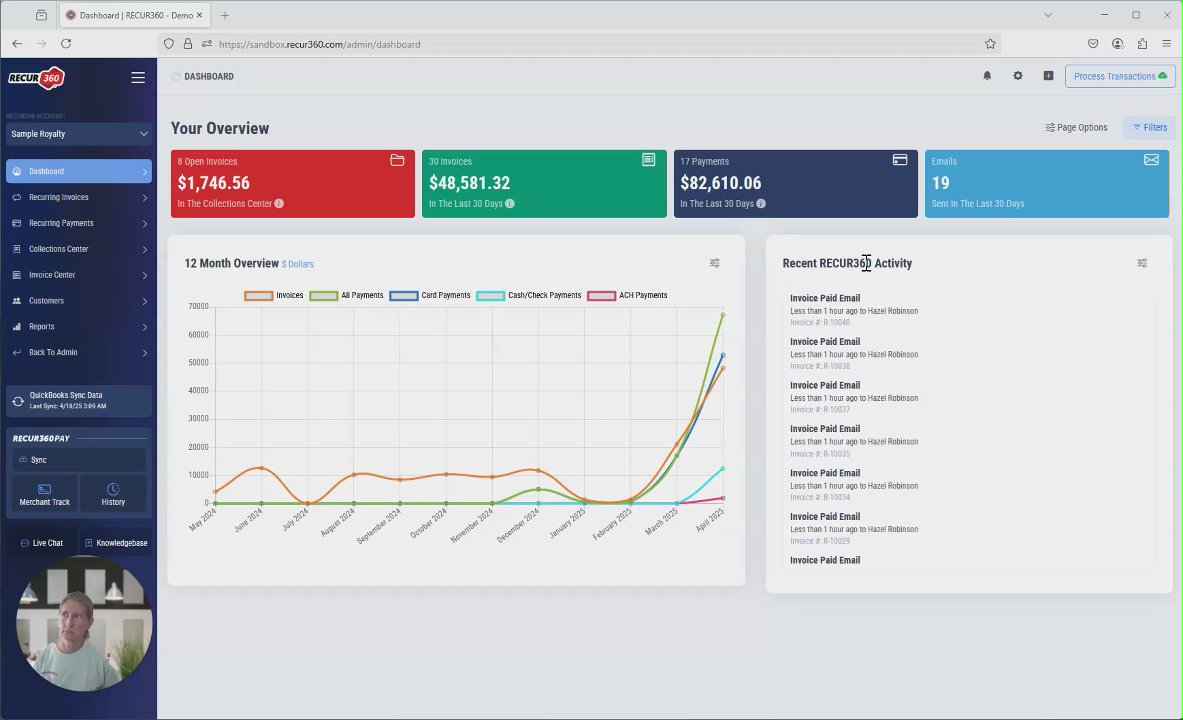The image size is (1183, 720).
Task: Open a new browser tab
Action: [x=225, y=15]
